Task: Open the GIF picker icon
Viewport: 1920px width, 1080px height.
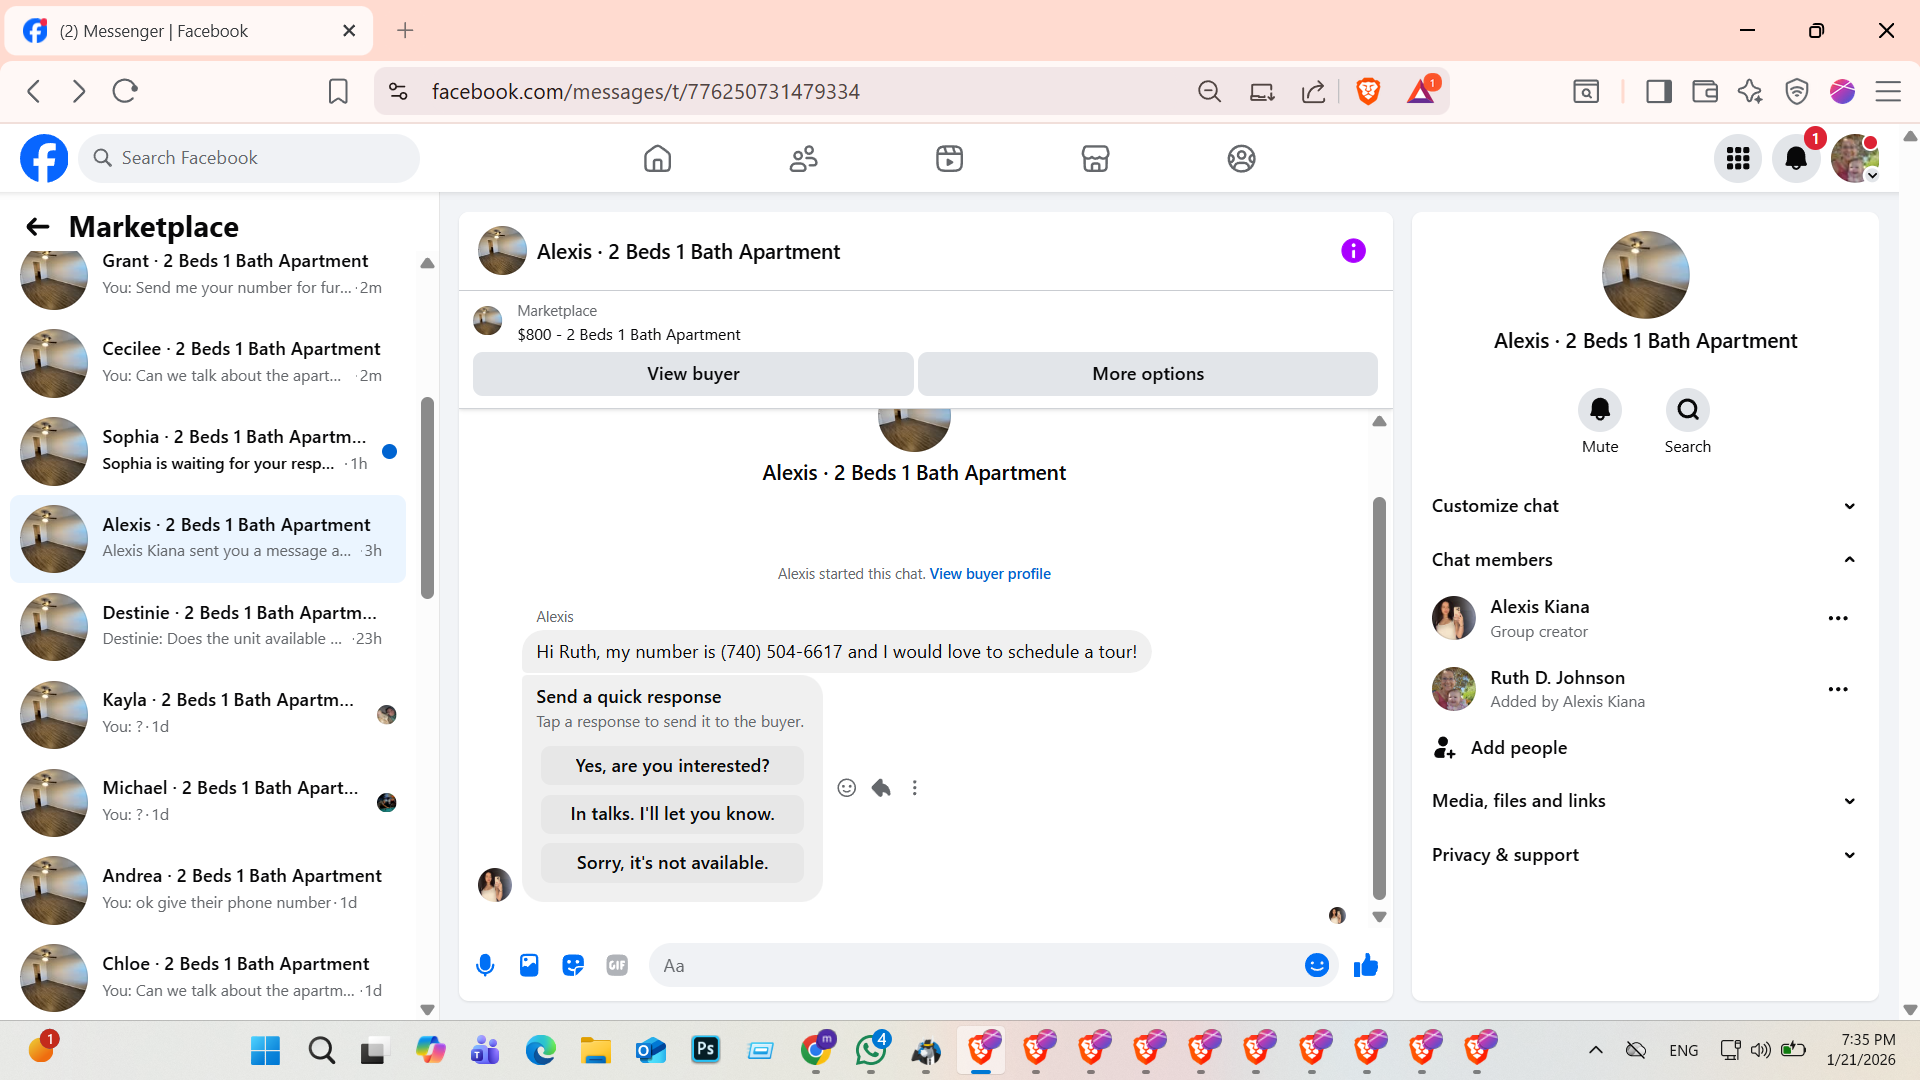Action: (617, 965)
